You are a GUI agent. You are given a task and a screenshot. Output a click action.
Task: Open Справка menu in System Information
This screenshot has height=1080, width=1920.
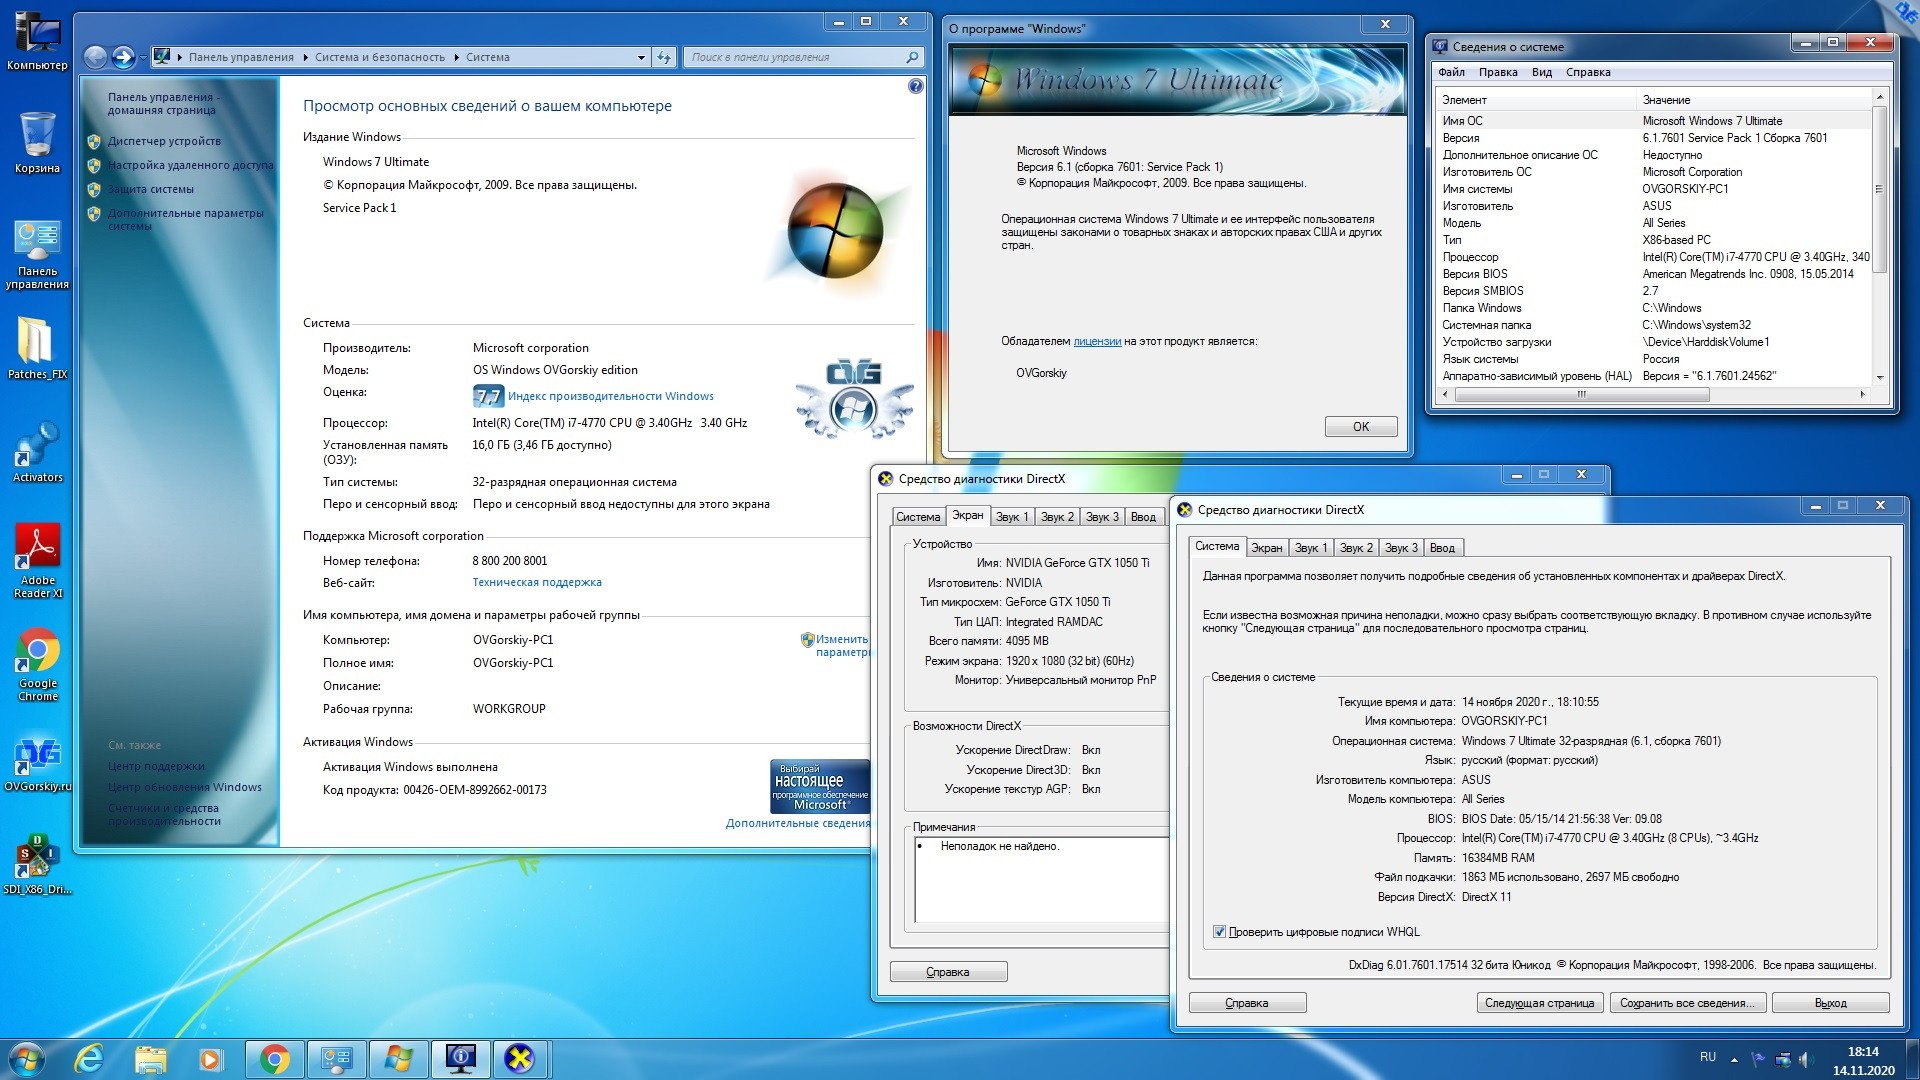(1588, 72)
